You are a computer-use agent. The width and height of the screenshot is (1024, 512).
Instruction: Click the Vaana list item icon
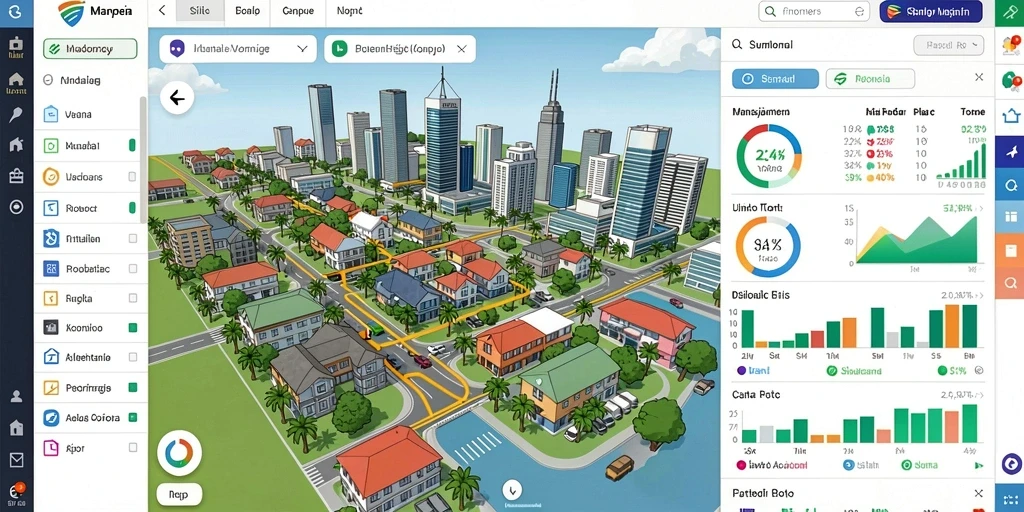[x=51, y=114]
